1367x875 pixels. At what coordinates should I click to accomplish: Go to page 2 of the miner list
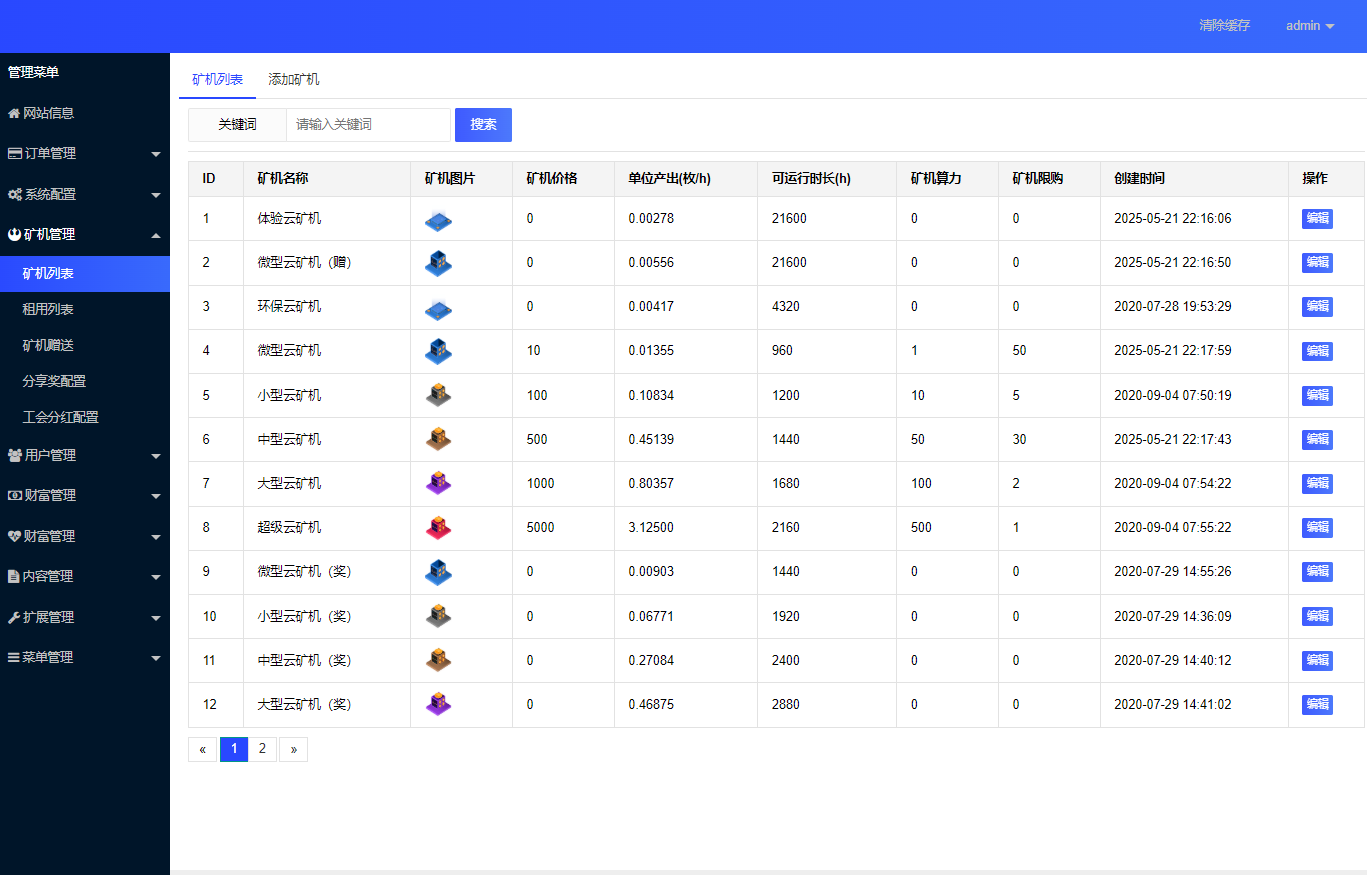point(262,748)
